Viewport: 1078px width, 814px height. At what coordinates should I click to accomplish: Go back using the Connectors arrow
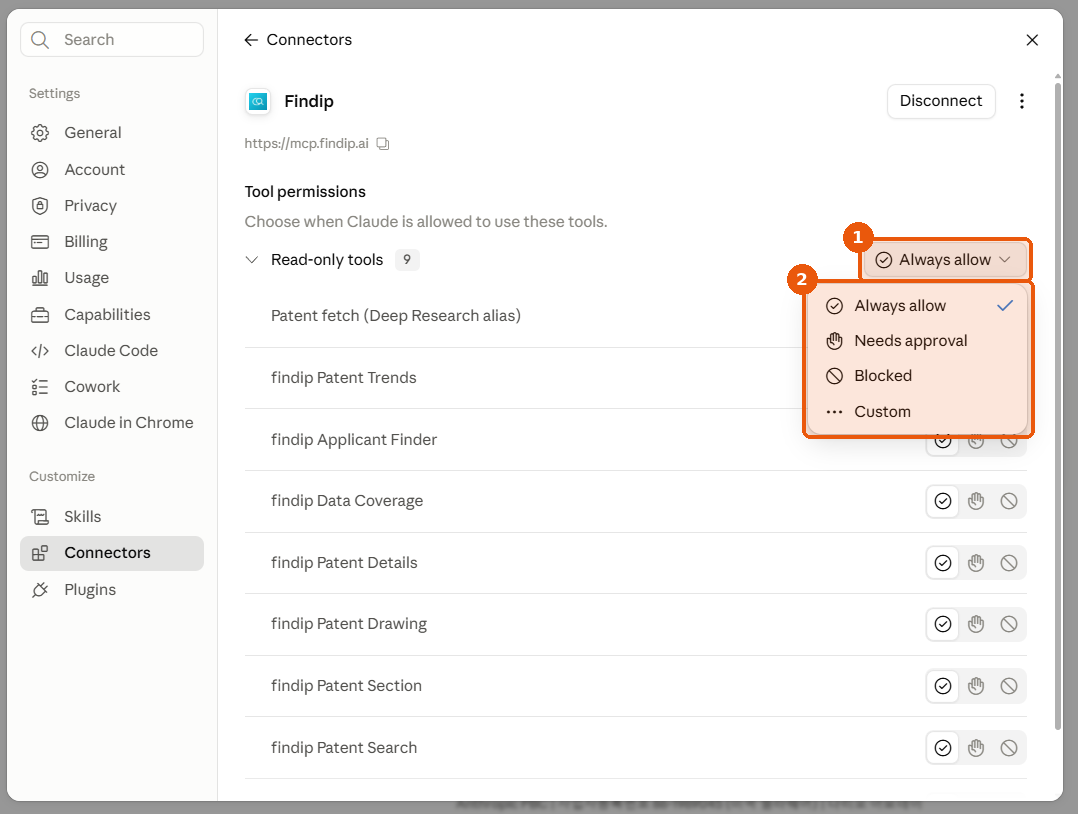(251, 40)
